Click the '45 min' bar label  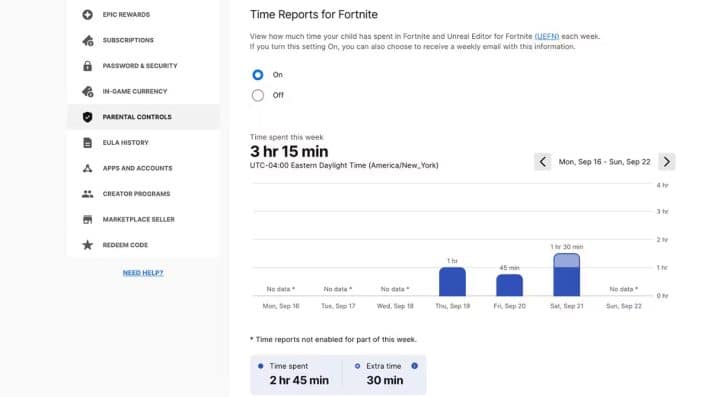[x=509, y=268]
